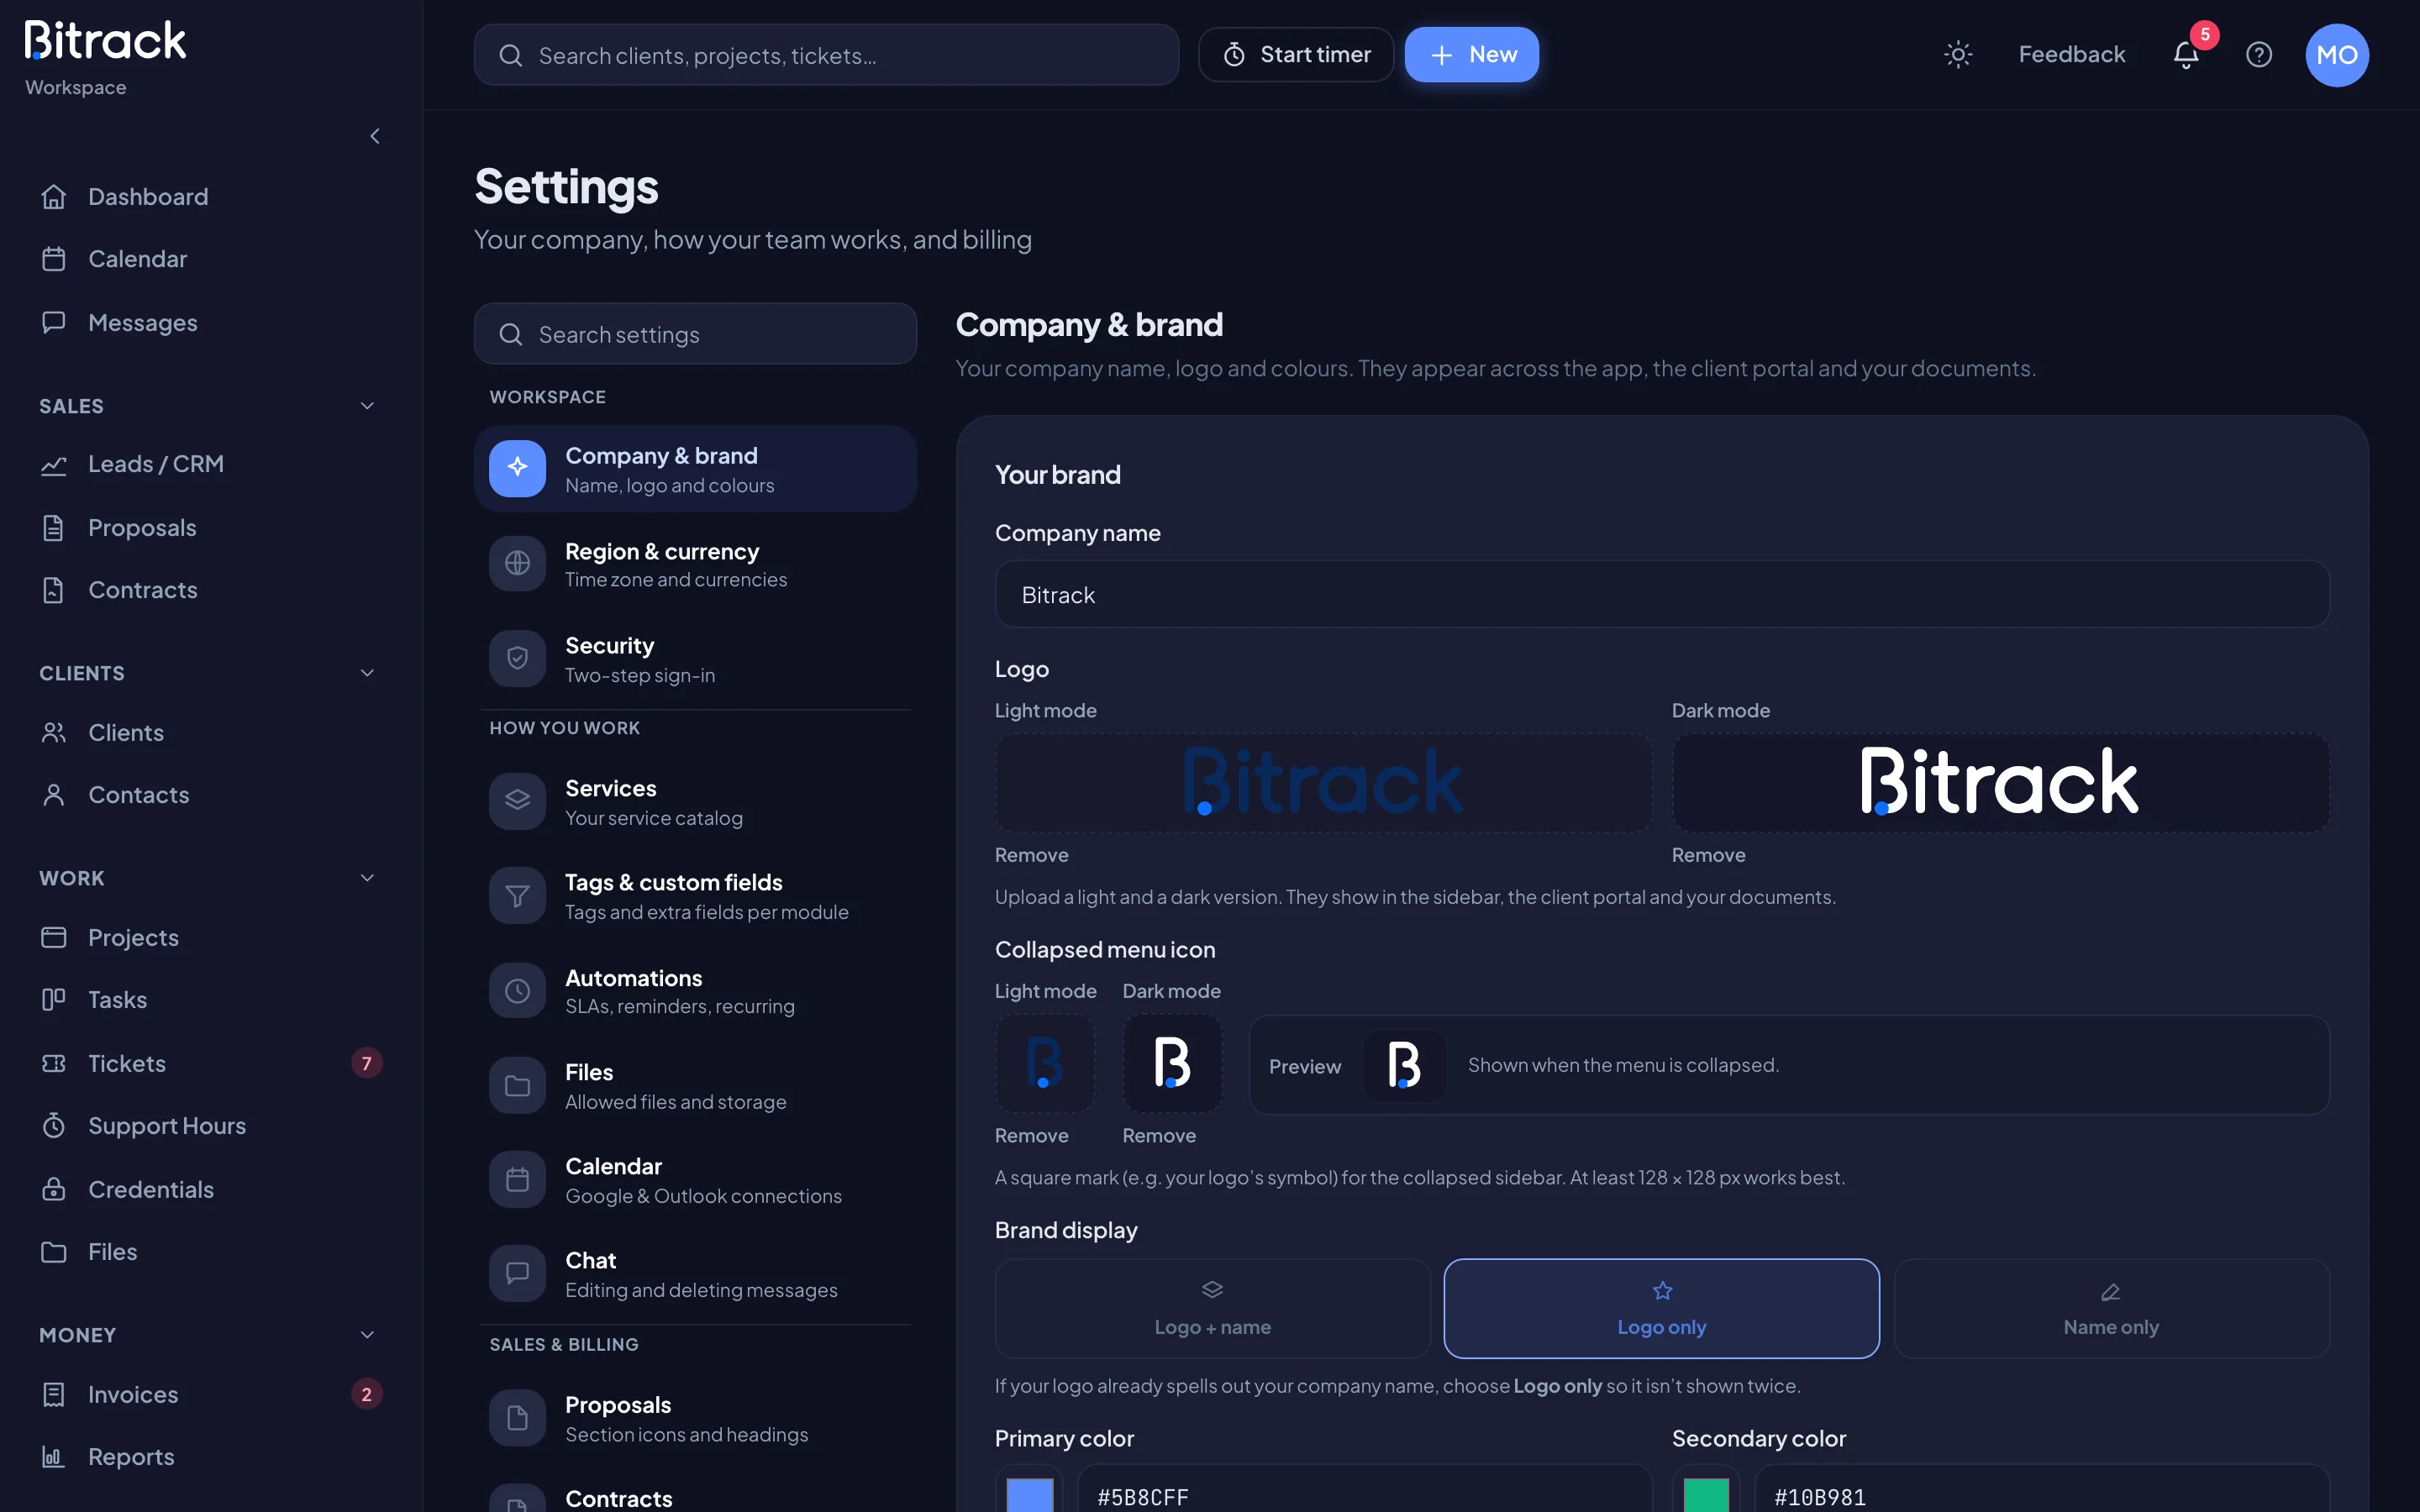
Task: Click the Dark mode Bitrack logo thumbnail
Action: click(2000, 783)
